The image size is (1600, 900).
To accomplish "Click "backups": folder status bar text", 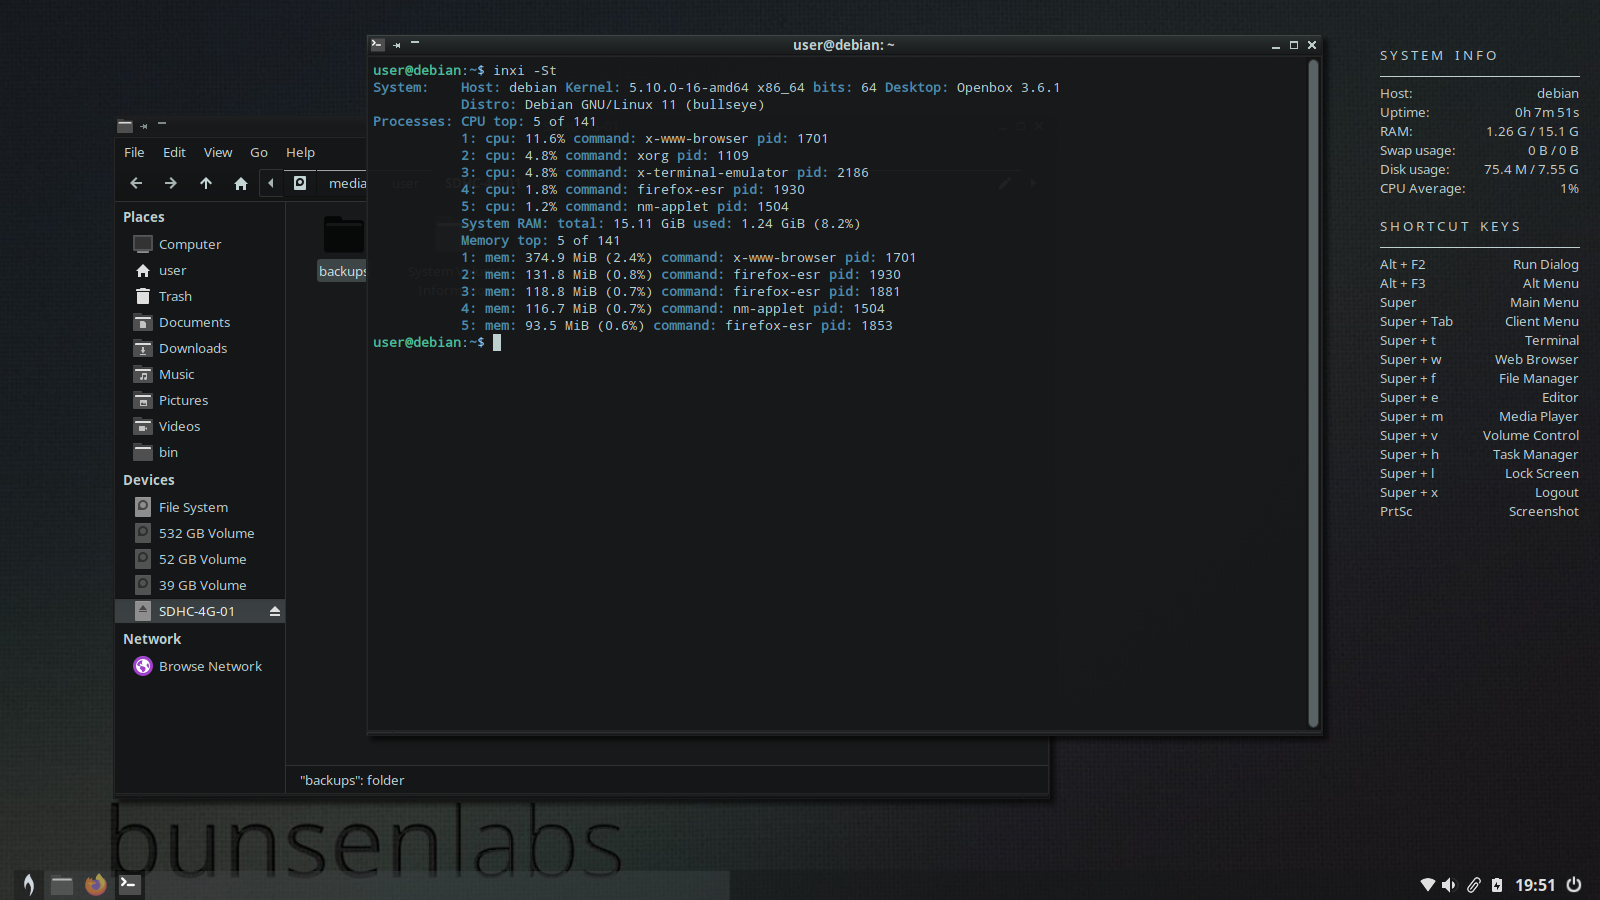I will 352,780.
